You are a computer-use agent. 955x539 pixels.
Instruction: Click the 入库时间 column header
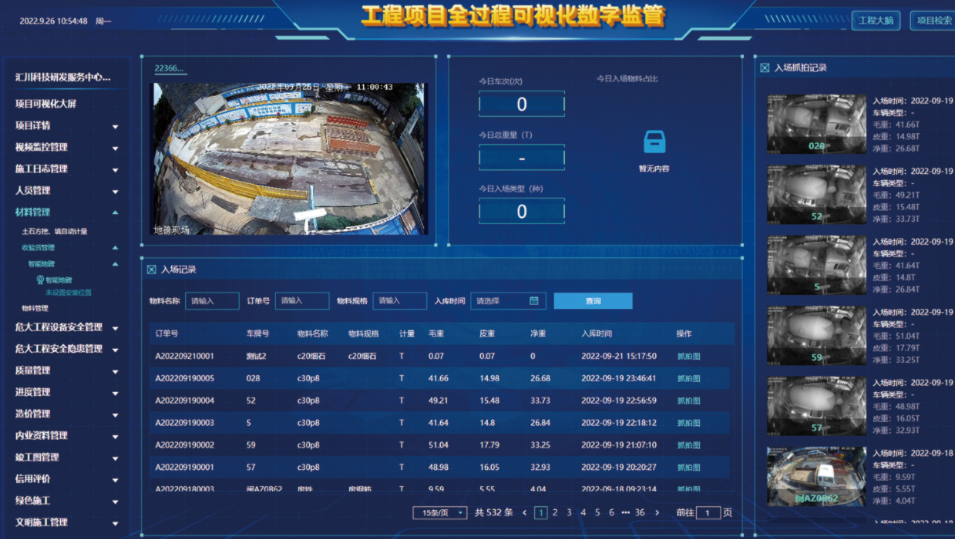pyautogui.click(x=596, y=334)
